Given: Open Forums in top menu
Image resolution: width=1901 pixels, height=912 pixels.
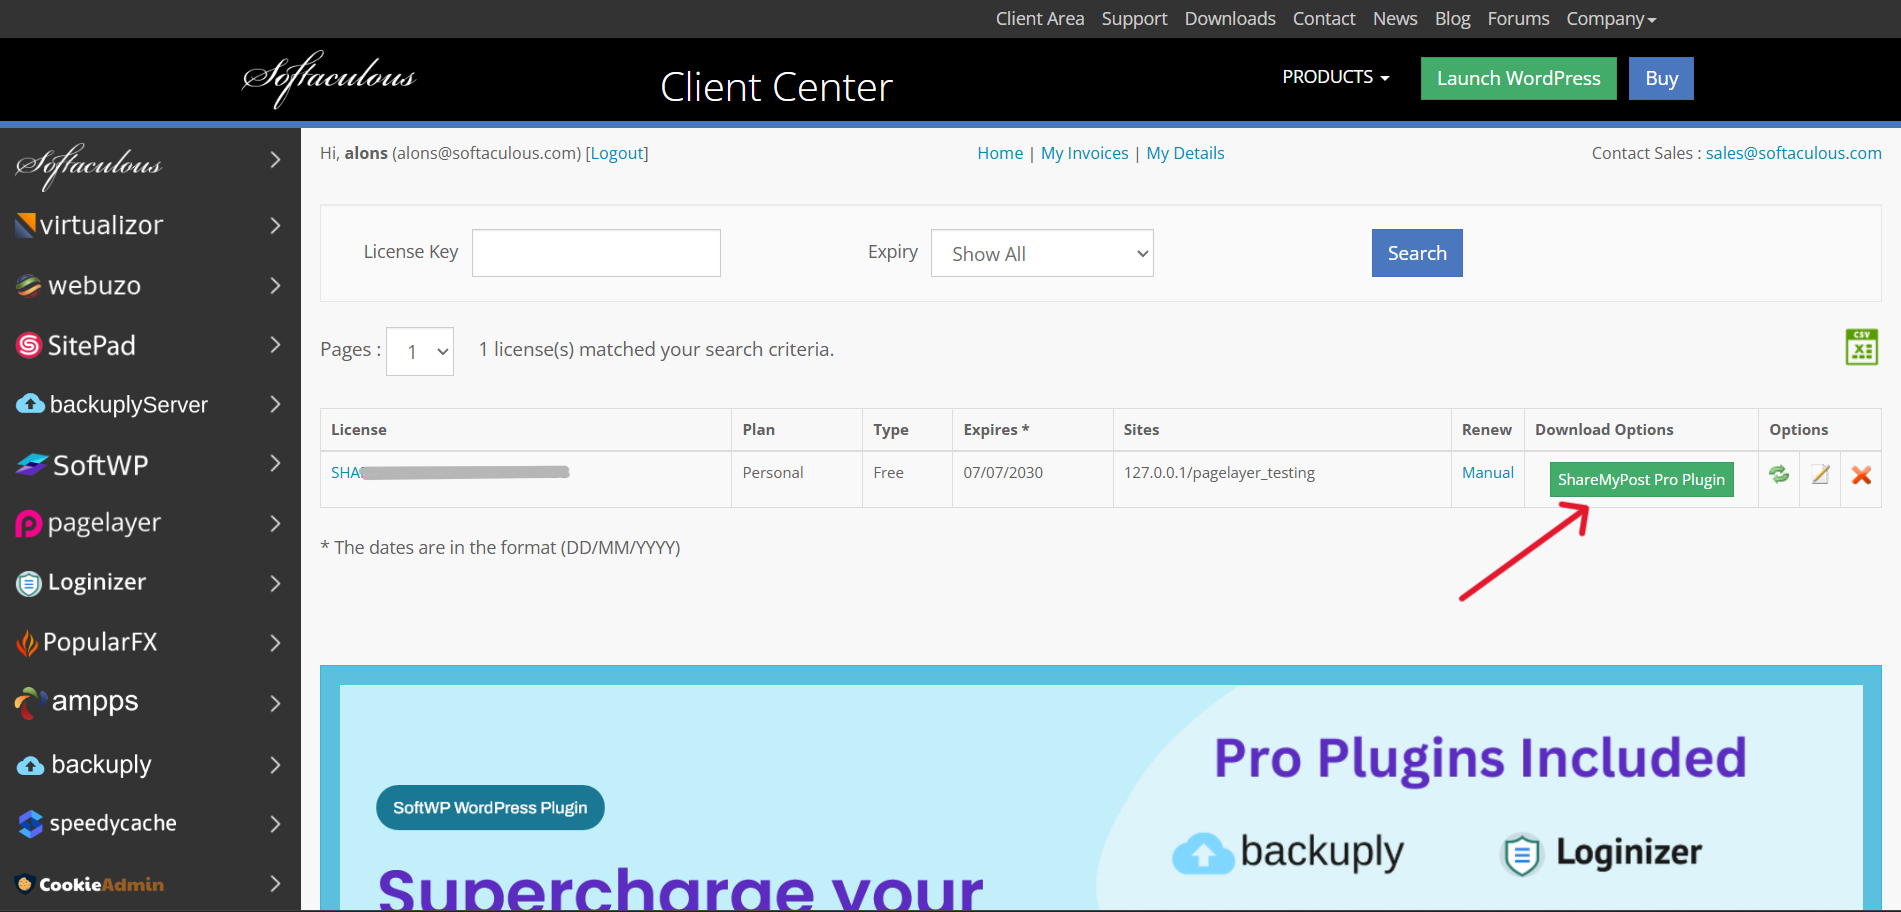Looking at the screenshot, I should click(1518, 19).
